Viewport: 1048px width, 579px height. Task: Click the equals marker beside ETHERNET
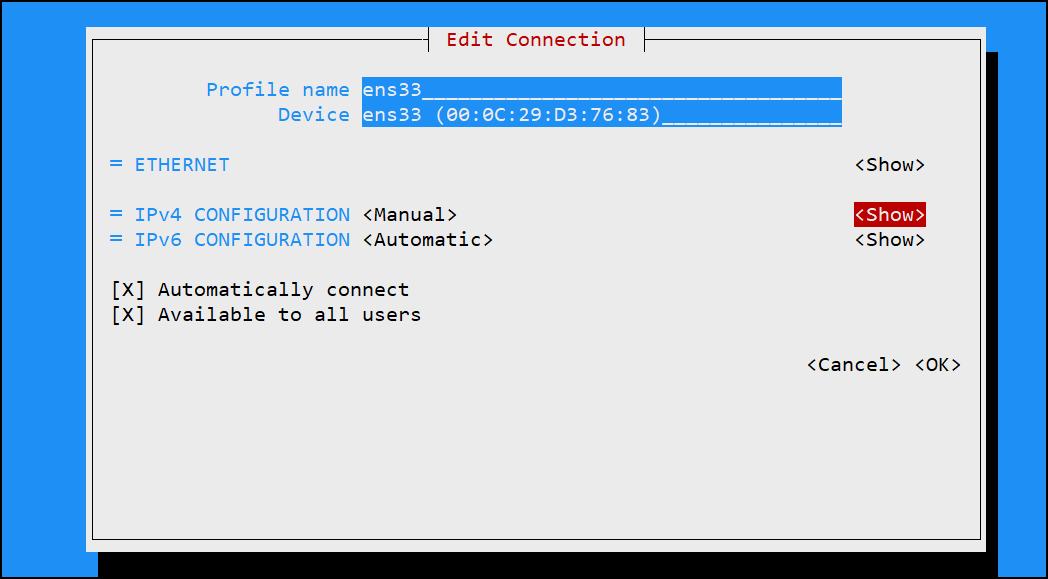point(116,164)
